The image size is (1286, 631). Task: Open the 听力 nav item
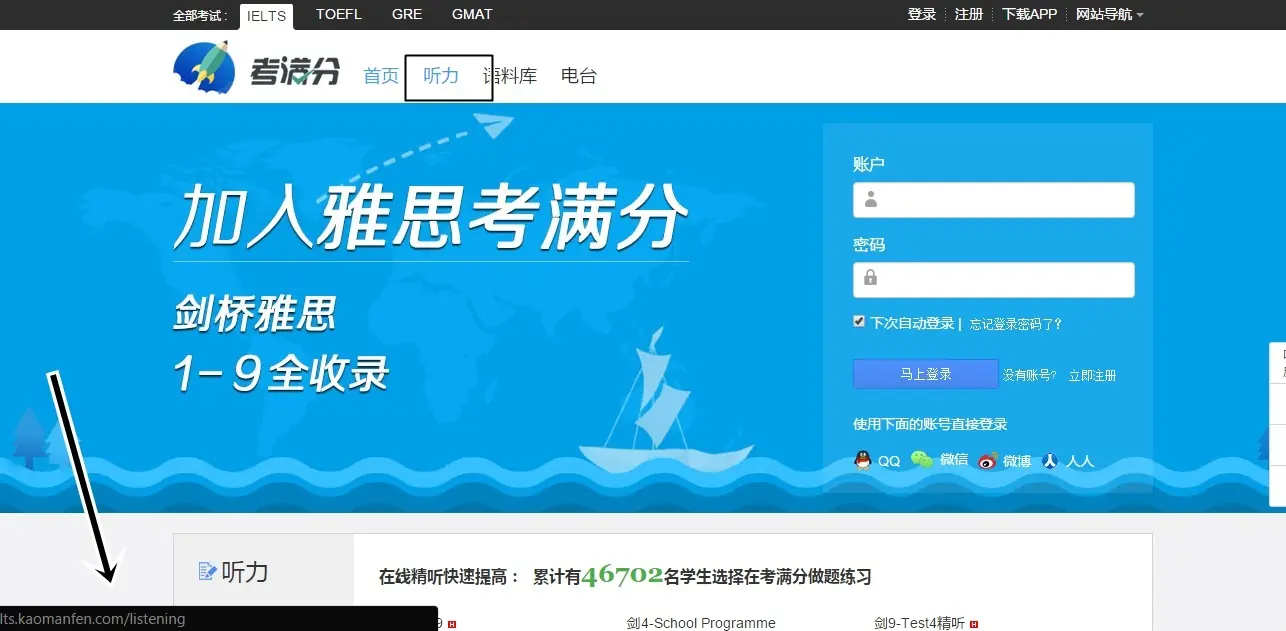pyautogui.click(x=441, y=76)
